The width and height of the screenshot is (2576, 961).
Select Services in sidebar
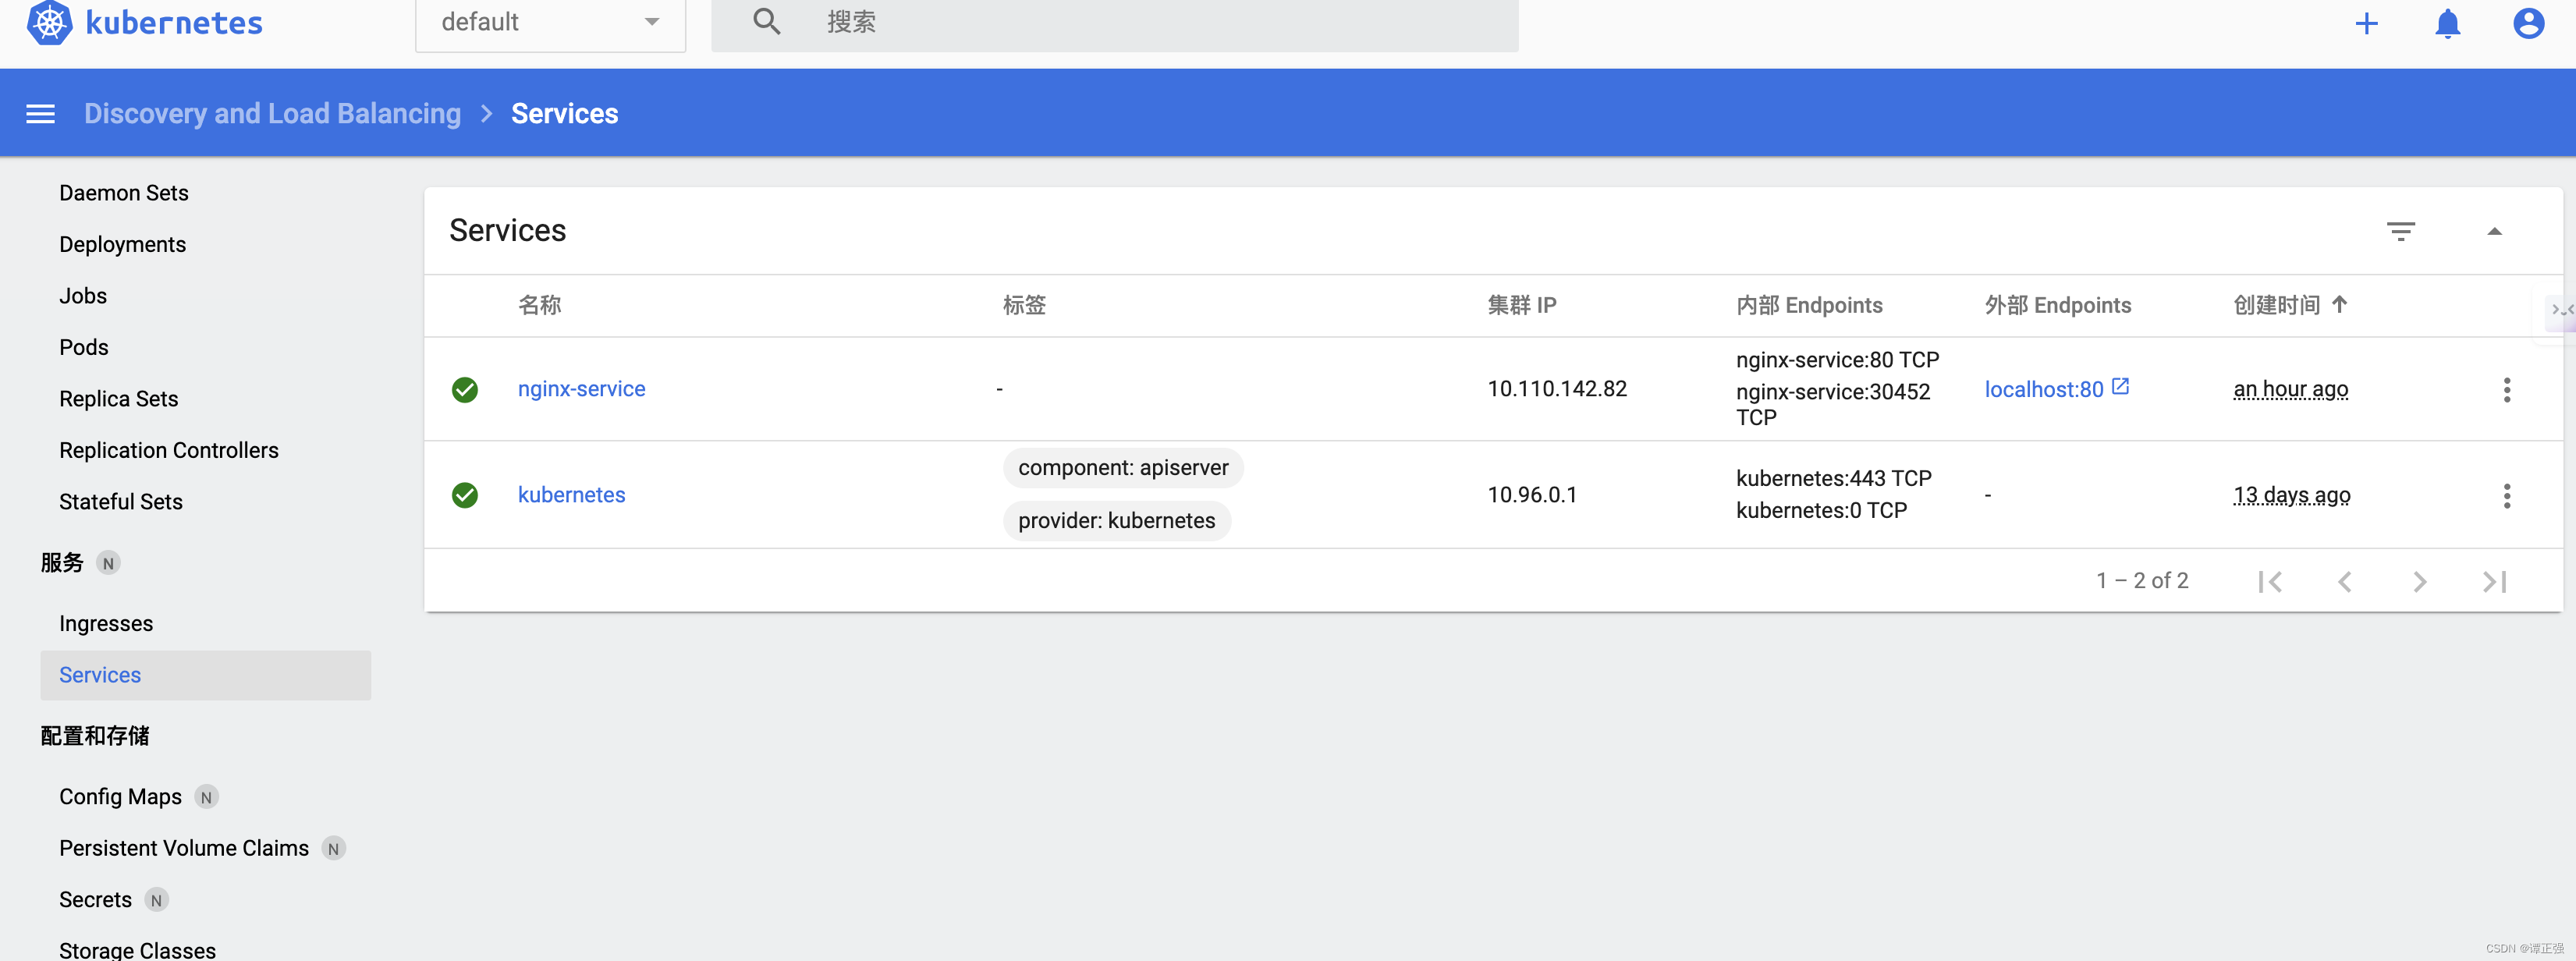click(x=205, y=675)
